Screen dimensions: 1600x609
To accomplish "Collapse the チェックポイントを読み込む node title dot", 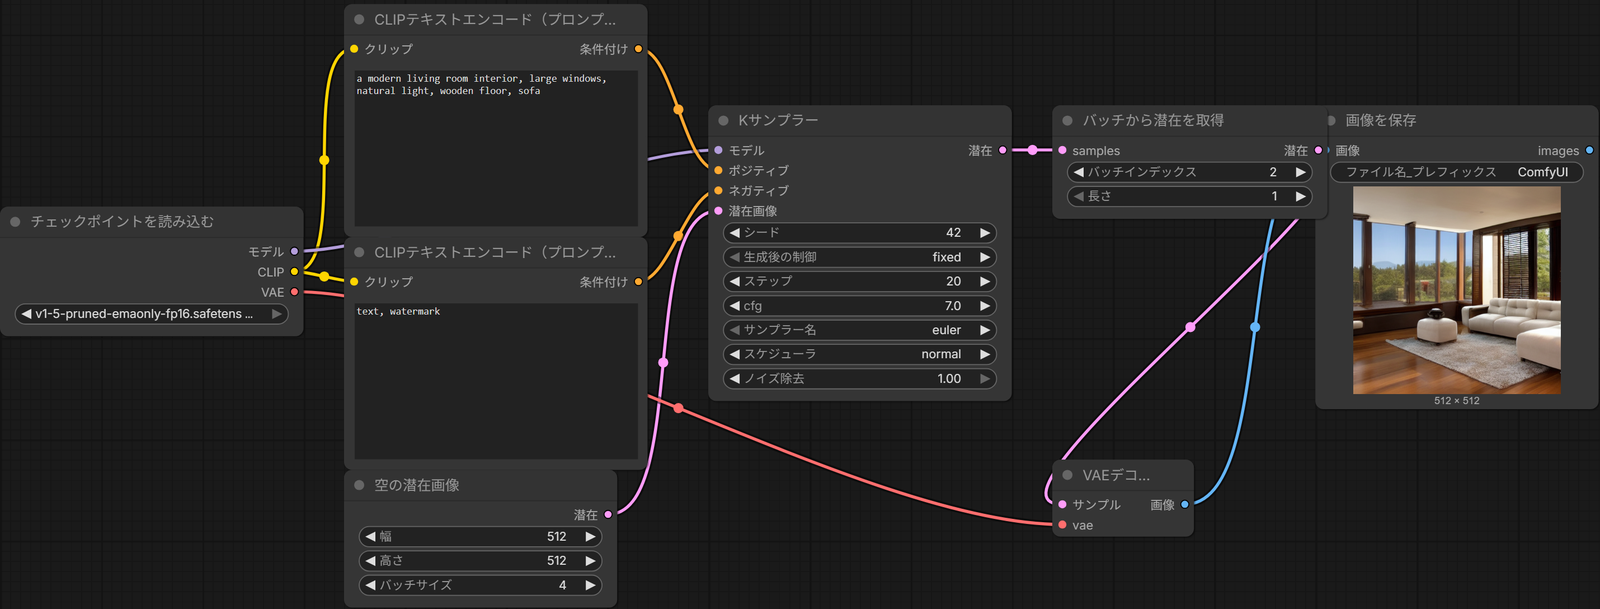I will pyautogui.click(x=15, y=221).
